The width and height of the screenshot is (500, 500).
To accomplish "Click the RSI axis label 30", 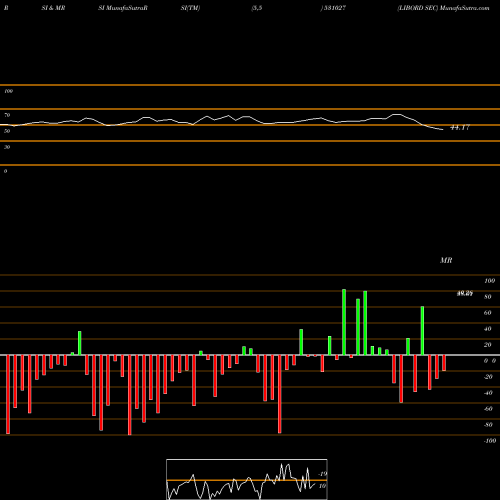I will (x=7, y=147).
